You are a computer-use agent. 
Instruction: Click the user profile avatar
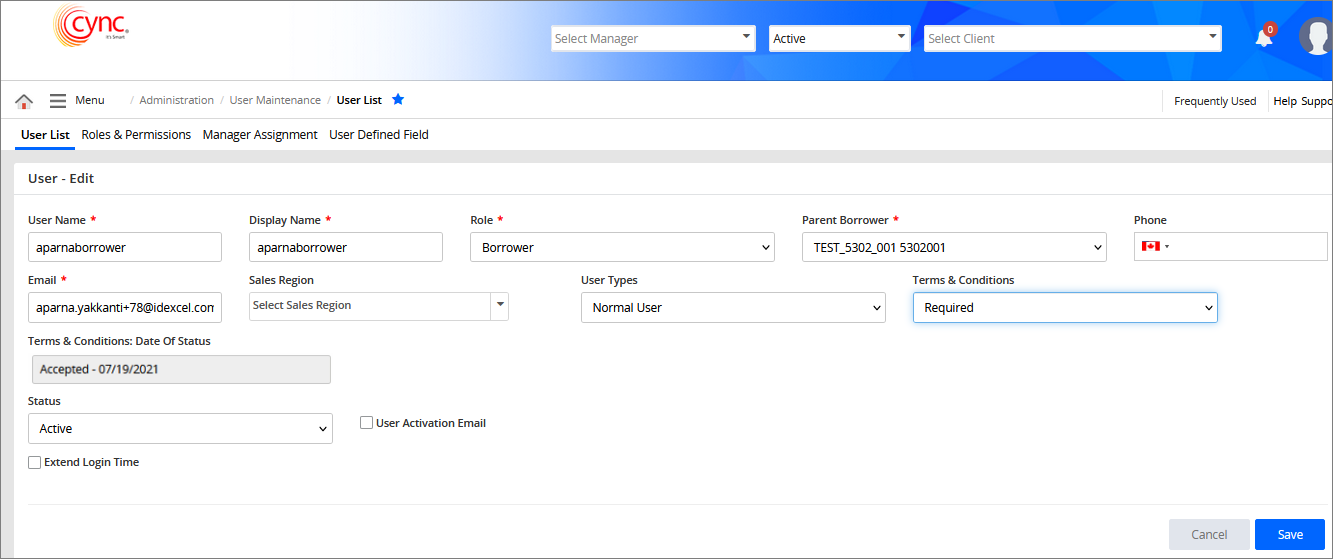tap(1315, 38)
